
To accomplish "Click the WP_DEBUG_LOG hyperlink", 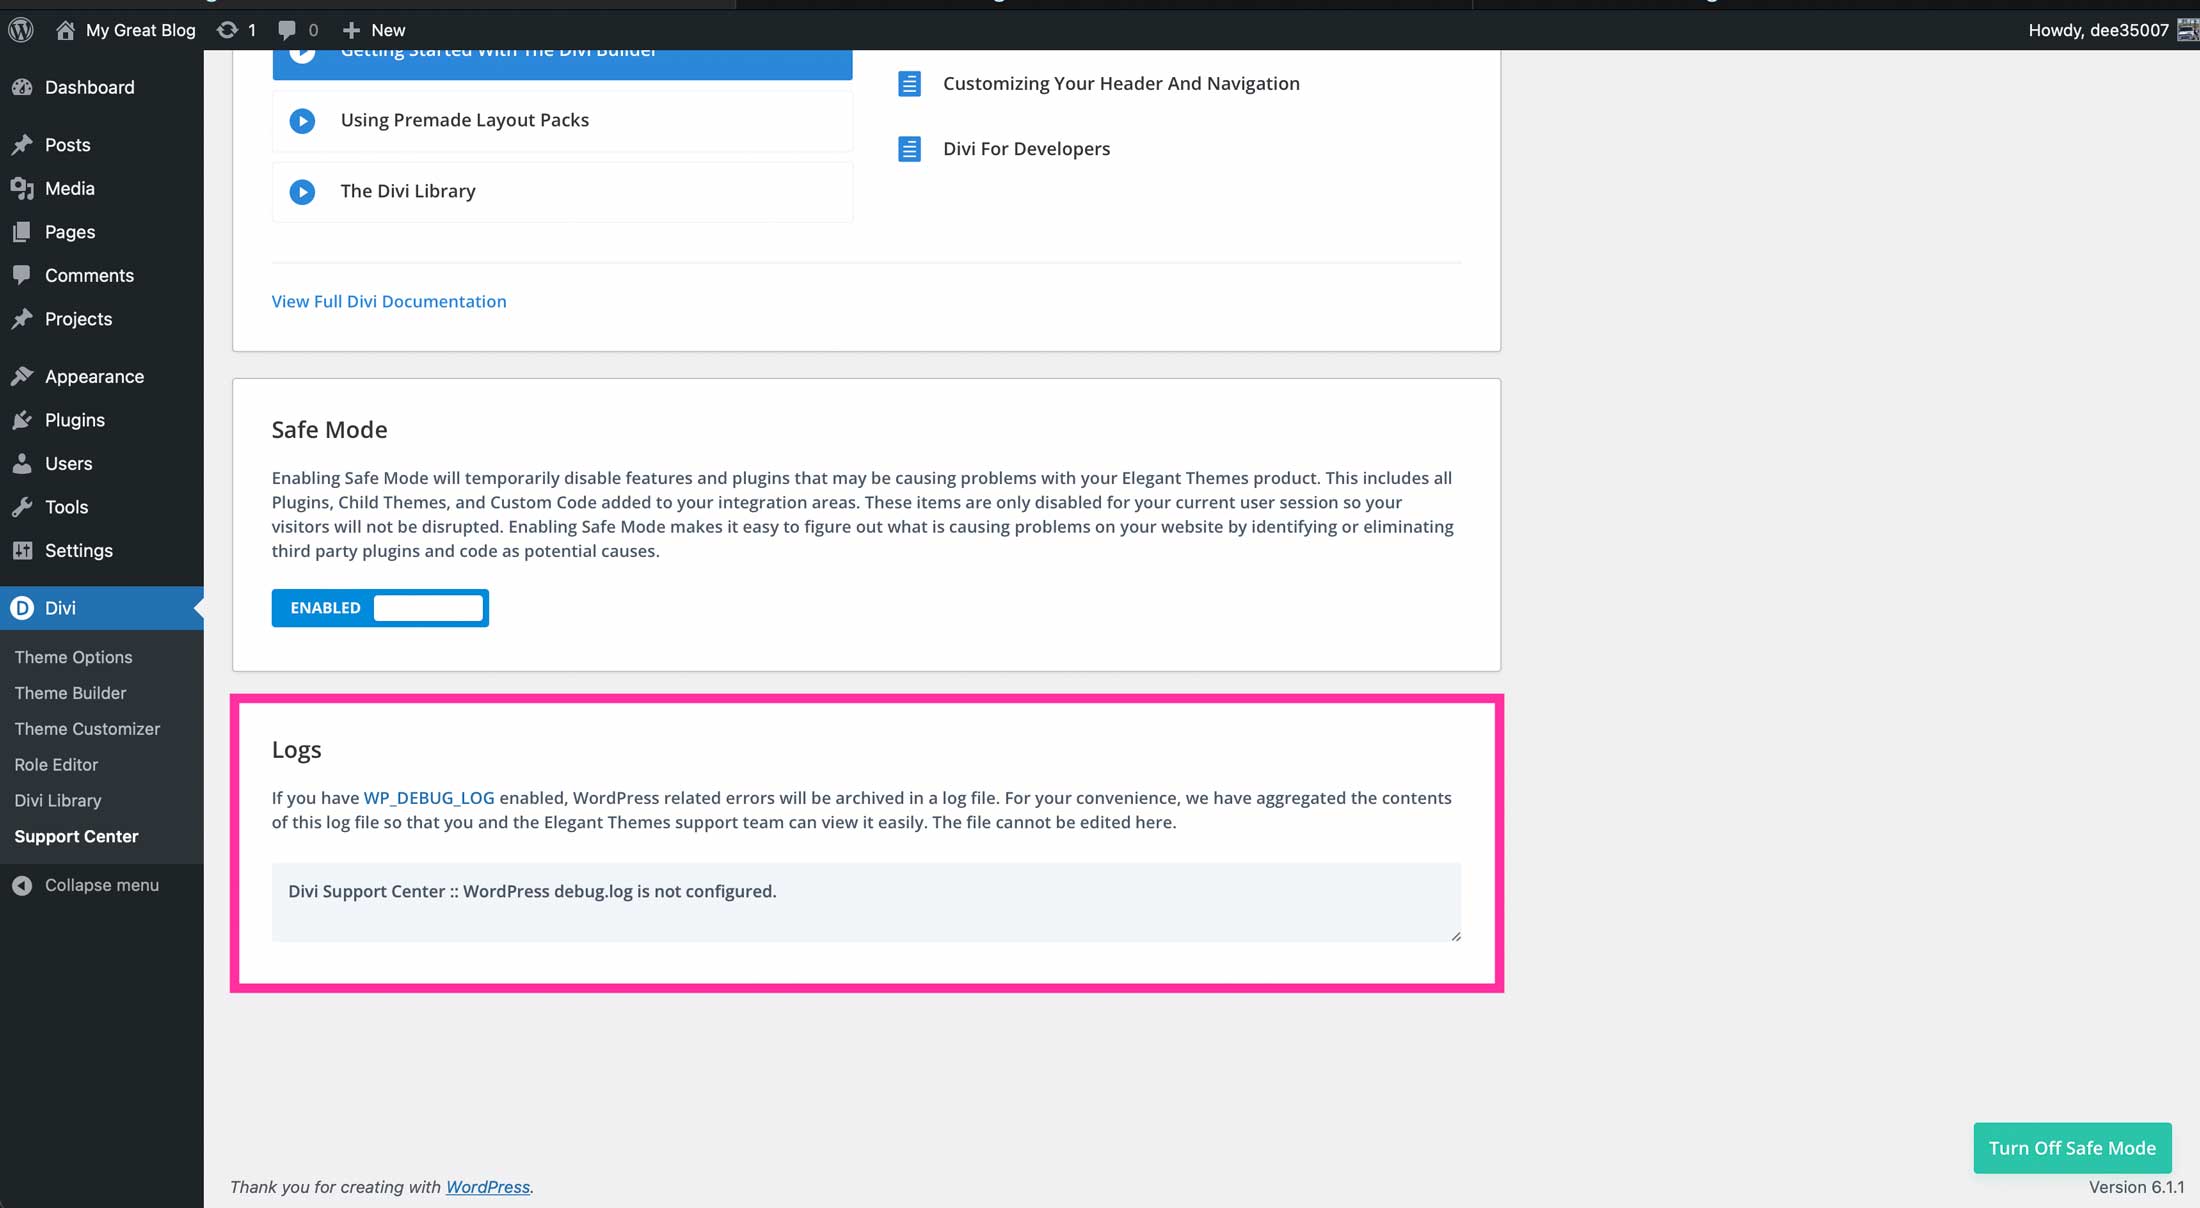I will 428,797.
